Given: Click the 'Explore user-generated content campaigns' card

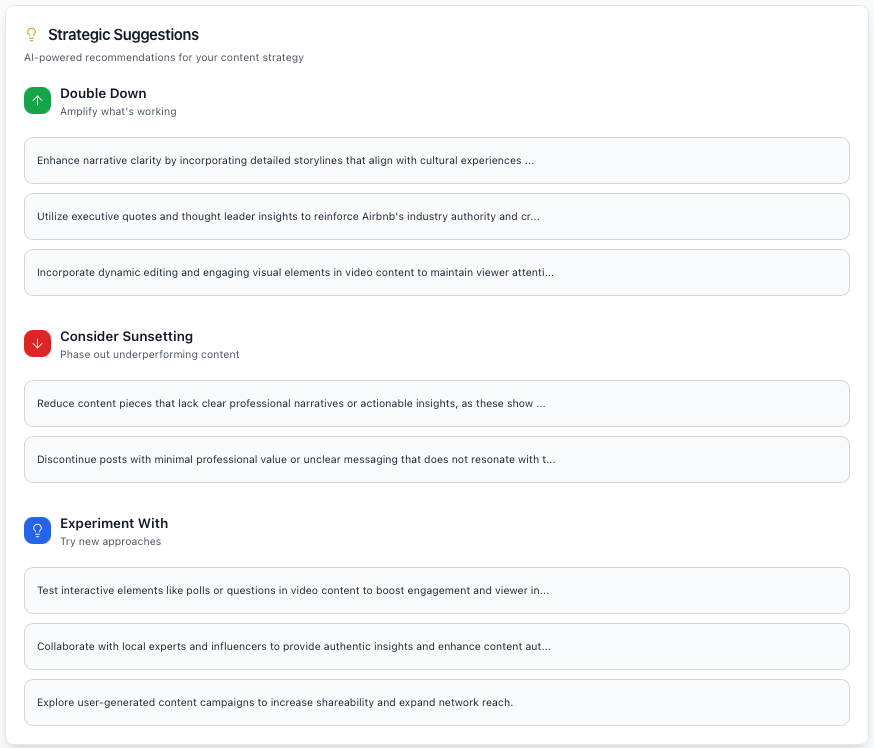Looking at the screenshot, I should coord(436,702).
